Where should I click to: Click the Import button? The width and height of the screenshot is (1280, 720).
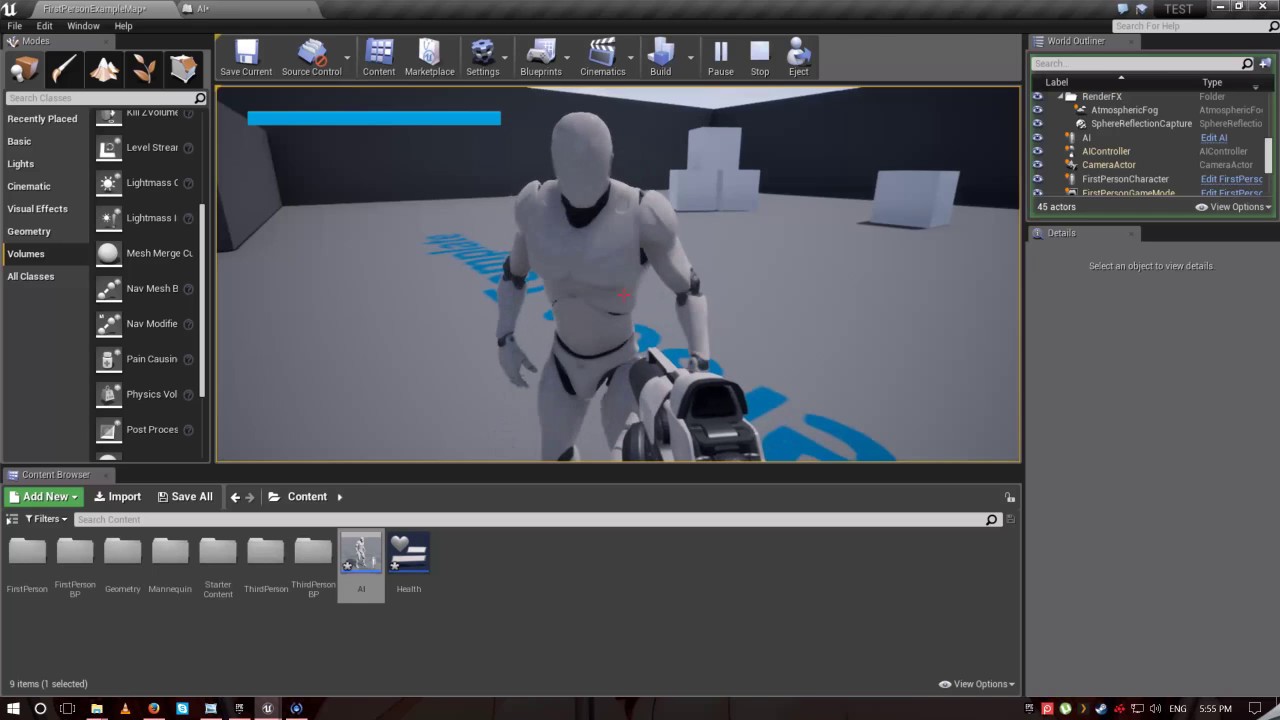(117, 497)
